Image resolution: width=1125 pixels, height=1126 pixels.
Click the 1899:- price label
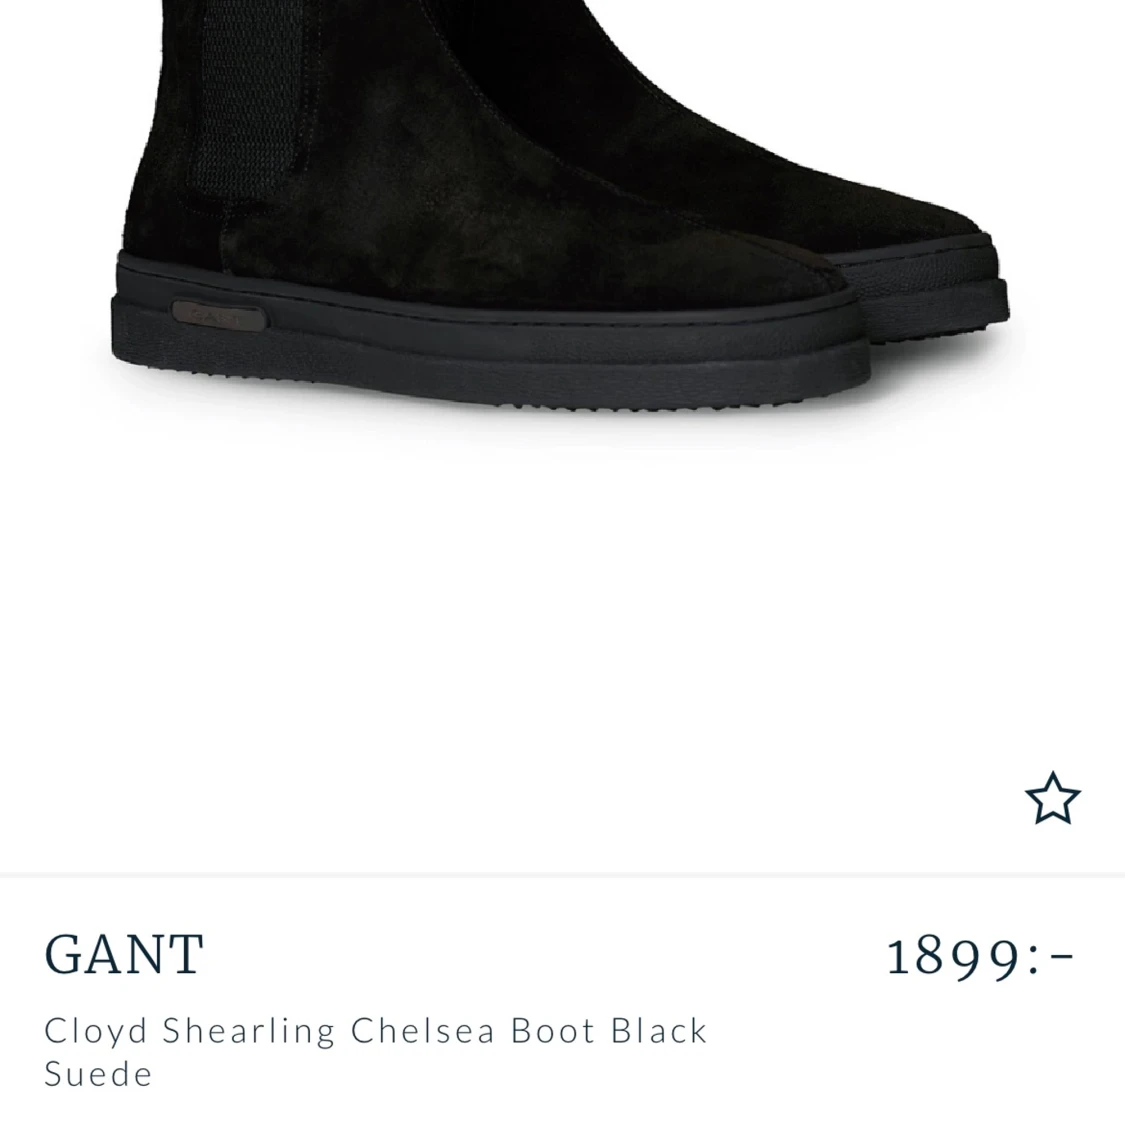pyautogui.click(x=980, y=957)
